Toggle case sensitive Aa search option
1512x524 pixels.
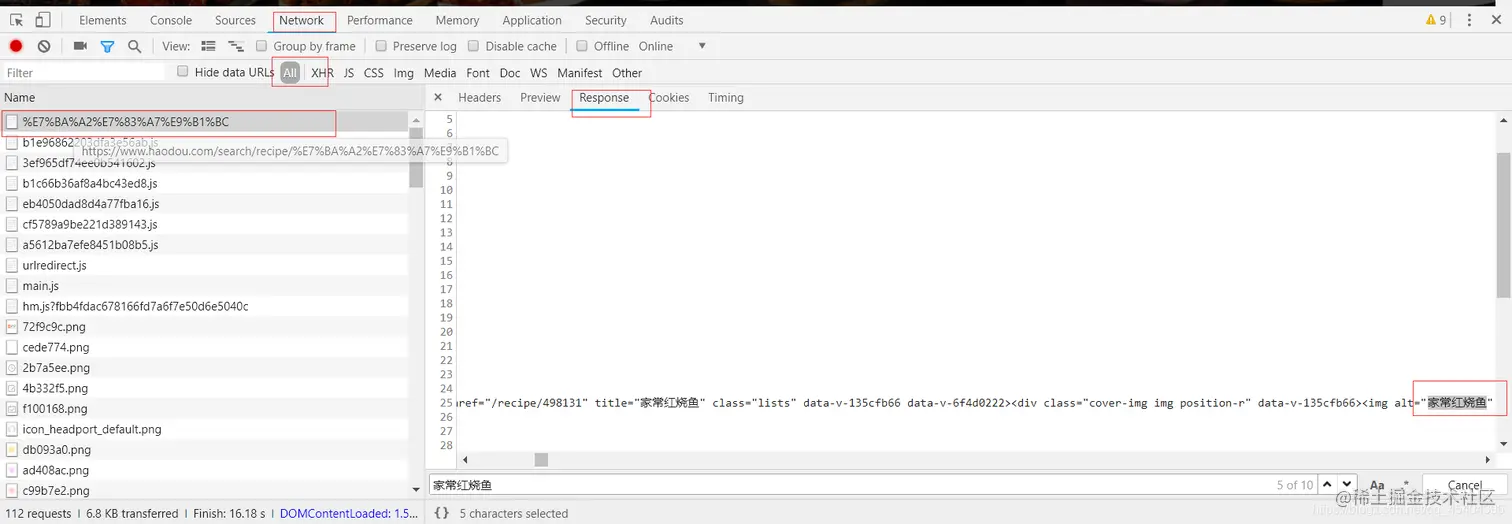(1377, 485)
